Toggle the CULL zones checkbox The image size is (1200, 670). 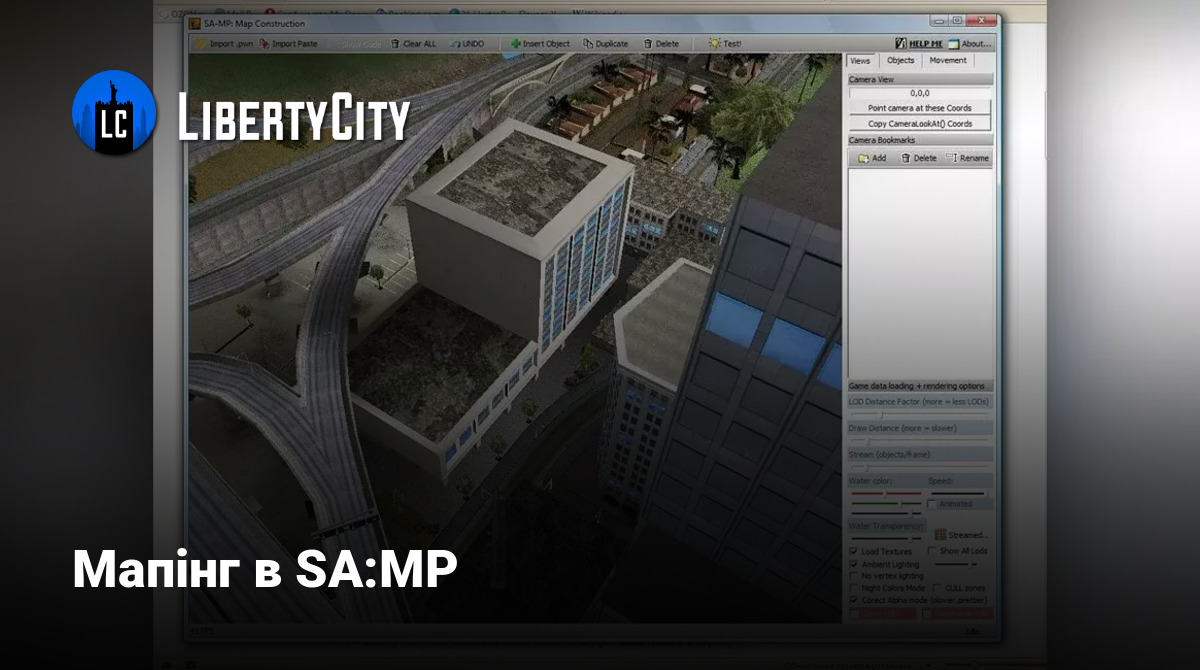pos(936,588)
